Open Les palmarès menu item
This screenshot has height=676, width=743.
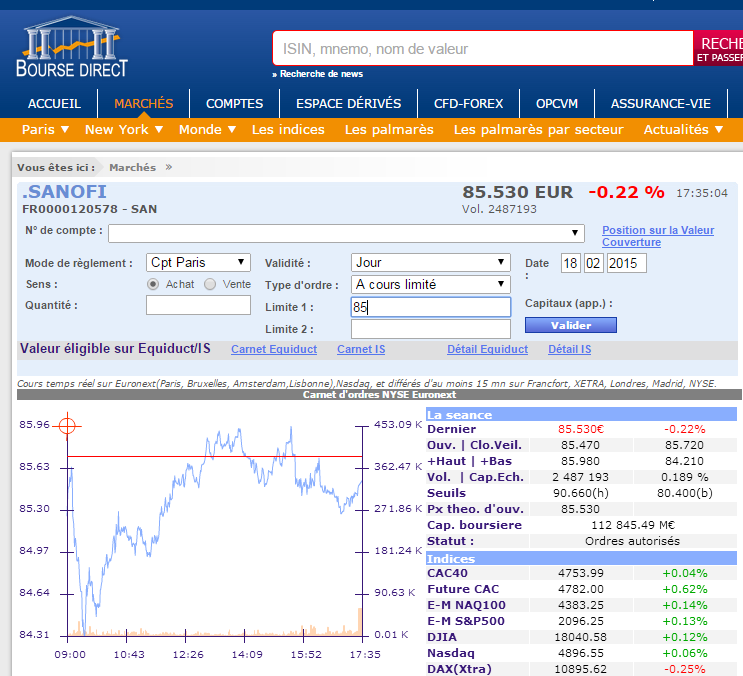click(389, 129)
